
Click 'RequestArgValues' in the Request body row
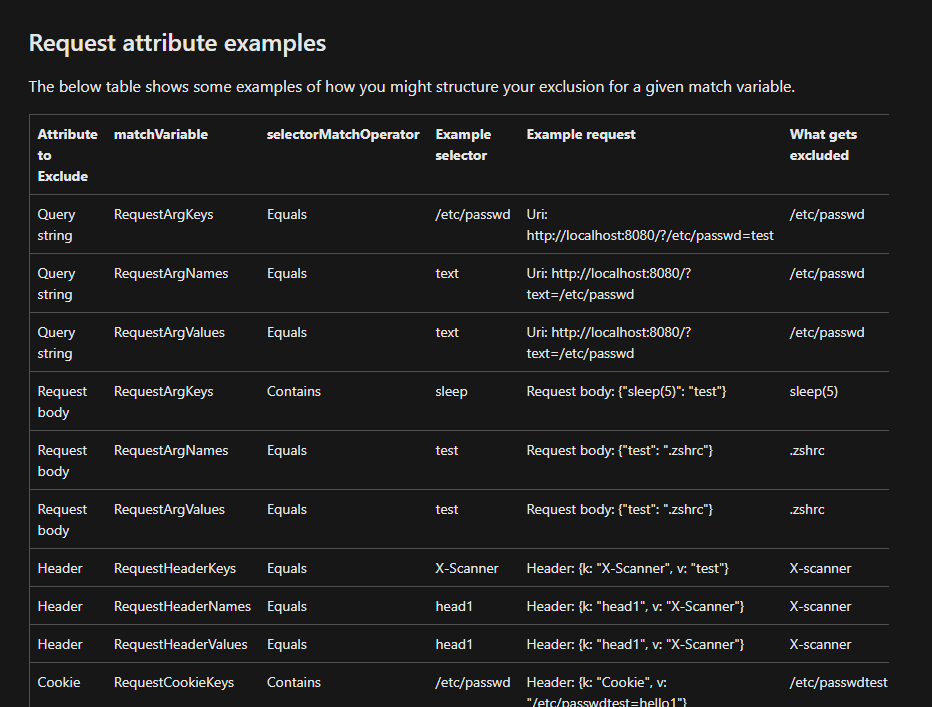pyautogui.click(x=169, y=508)
